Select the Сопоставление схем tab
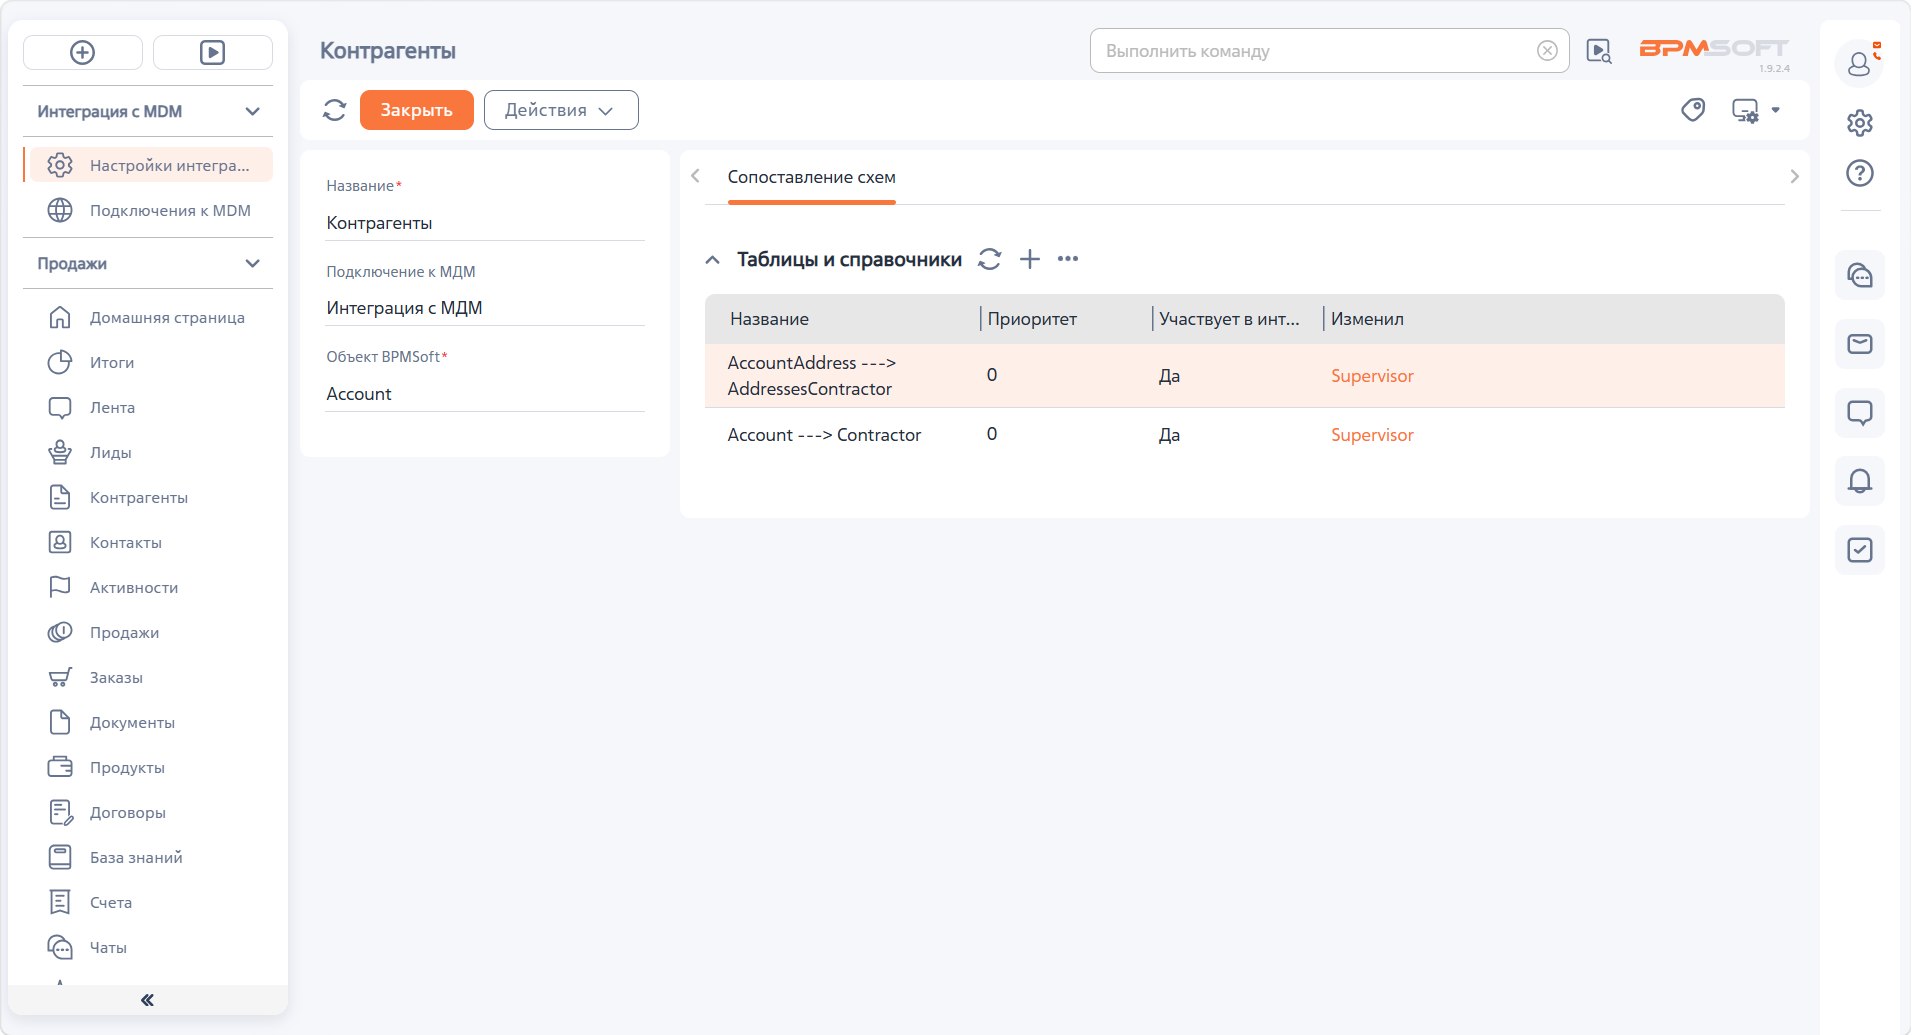The image size is (1913, 1035). 811,178
